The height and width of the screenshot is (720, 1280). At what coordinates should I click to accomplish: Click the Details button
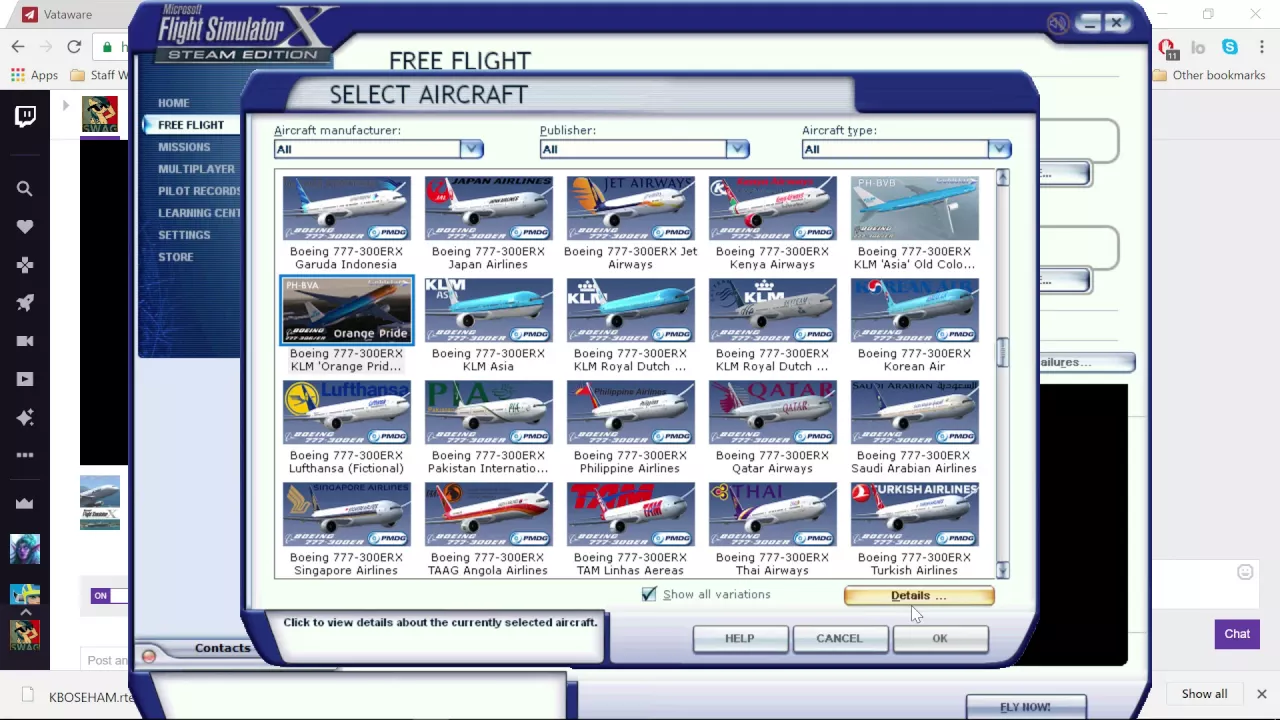click(919, 596)
